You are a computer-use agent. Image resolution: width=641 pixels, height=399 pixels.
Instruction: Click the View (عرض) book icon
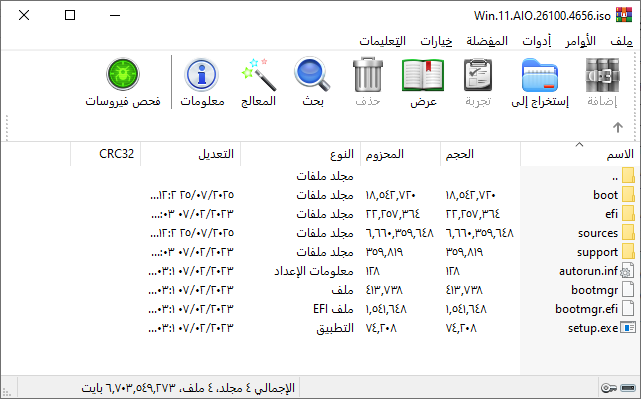click(x=423, y=75)
